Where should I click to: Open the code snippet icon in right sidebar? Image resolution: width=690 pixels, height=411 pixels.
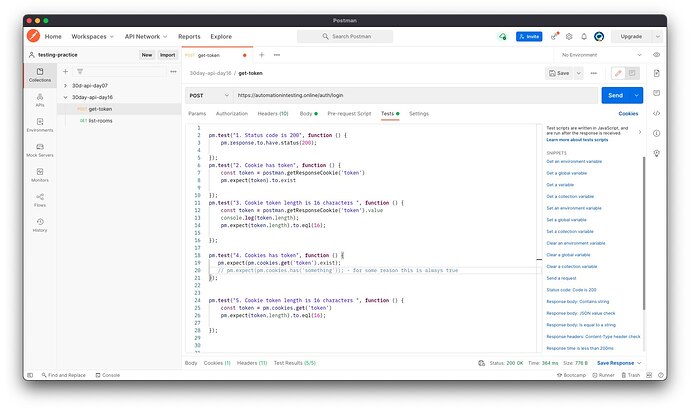657,113
